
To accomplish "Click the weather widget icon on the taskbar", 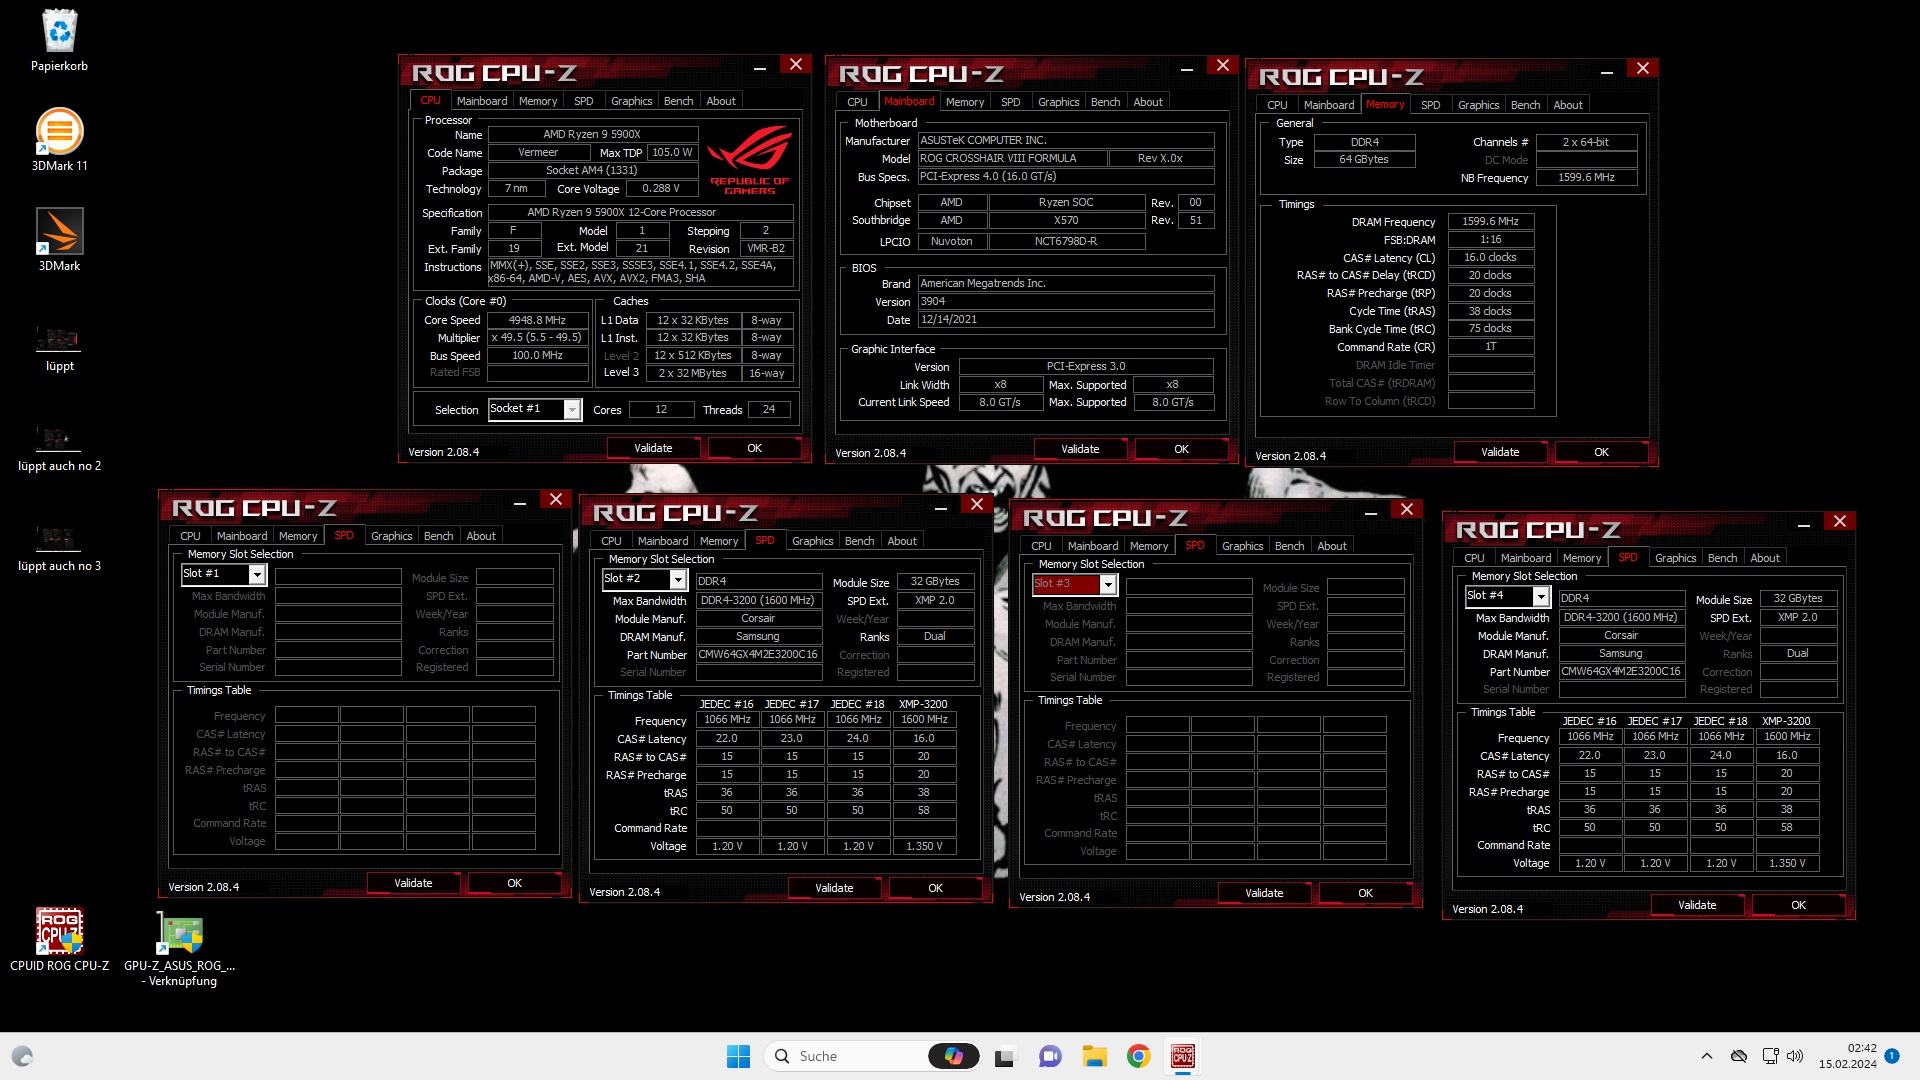I will click(x=22, y=1056).
